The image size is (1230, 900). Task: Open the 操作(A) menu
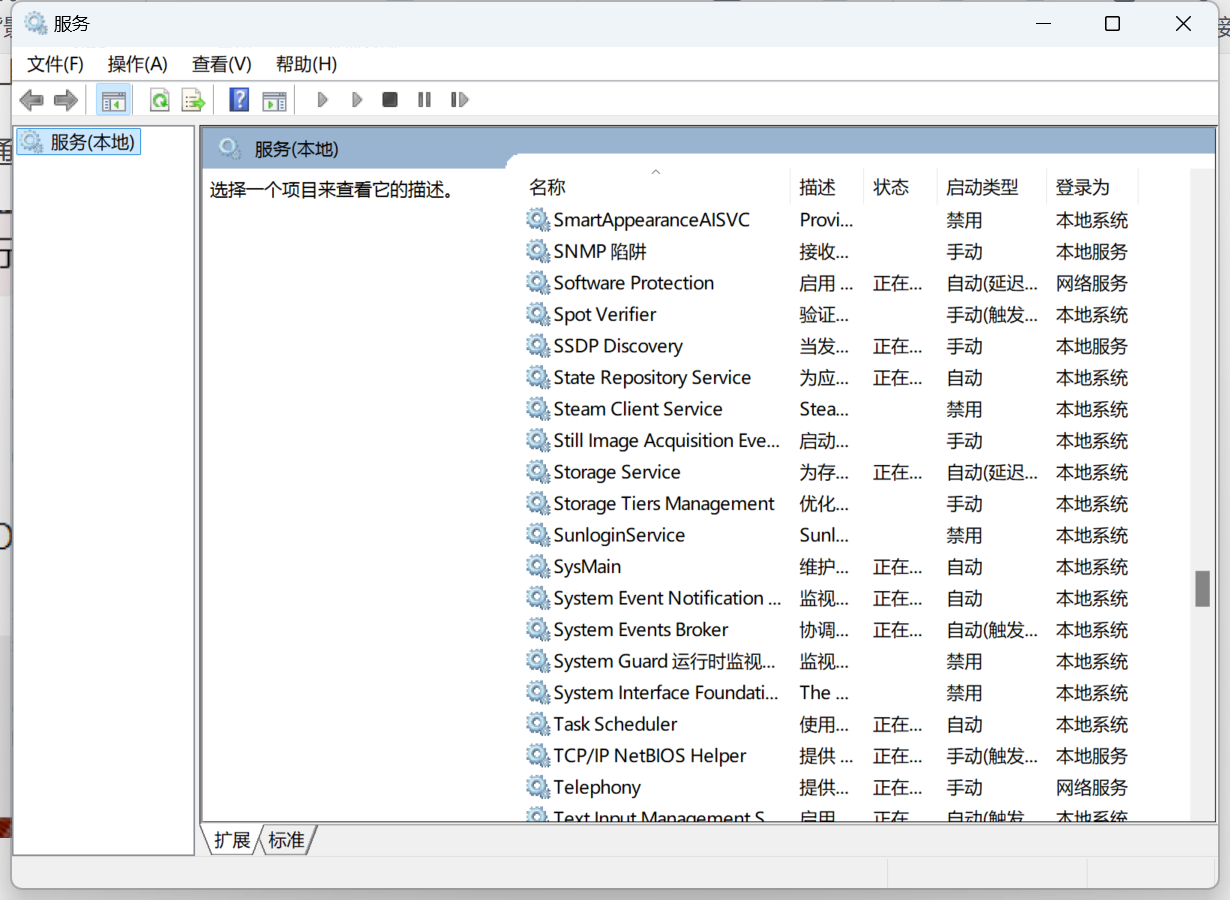(x=137, y=64)
